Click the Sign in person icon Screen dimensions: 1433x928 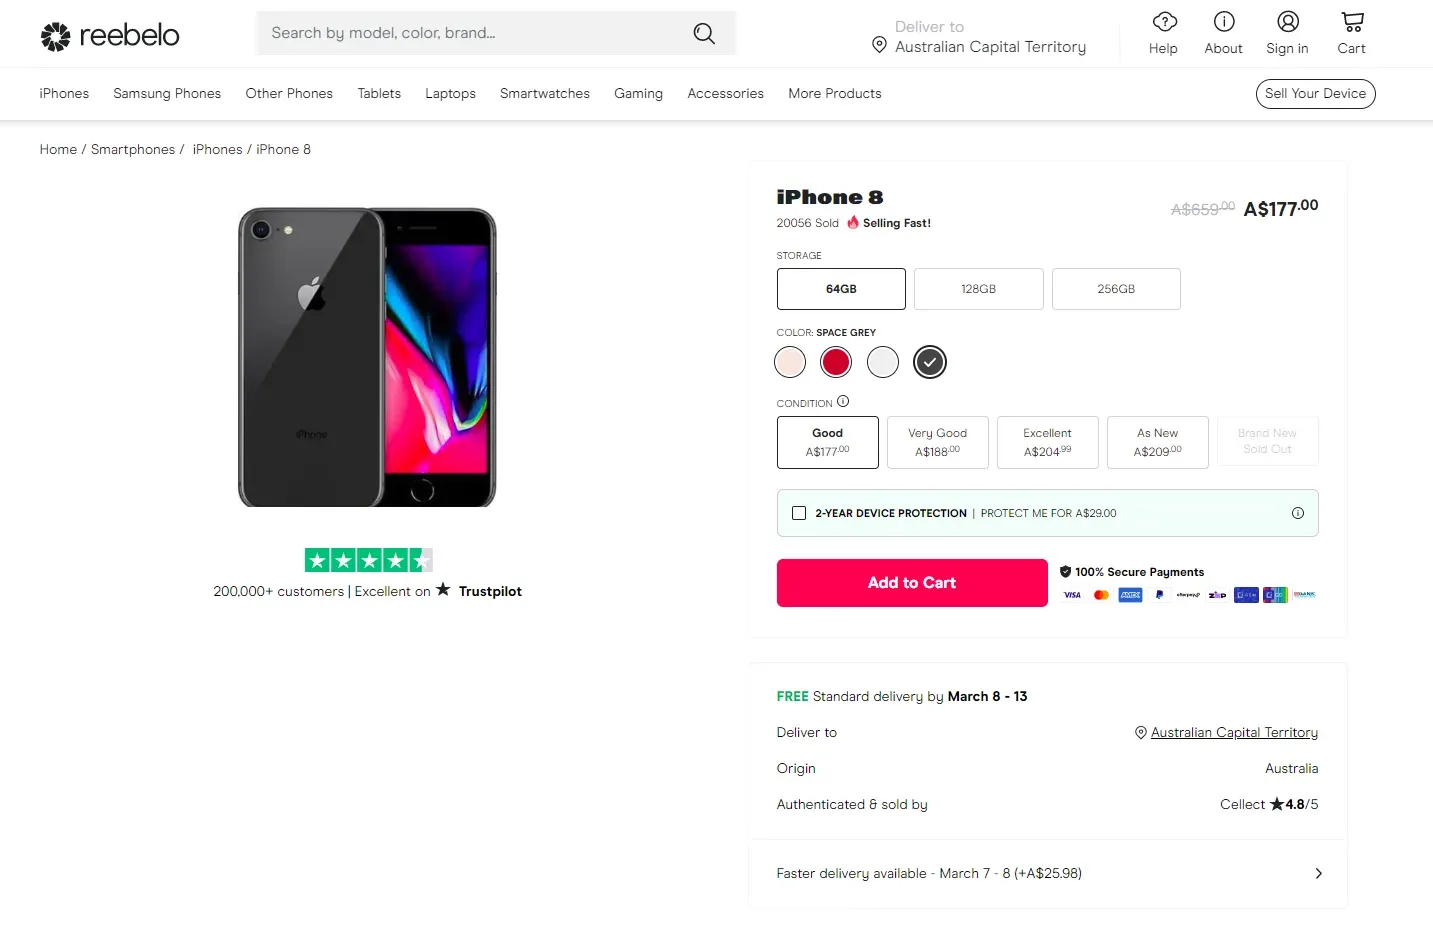coord(1287,21)
